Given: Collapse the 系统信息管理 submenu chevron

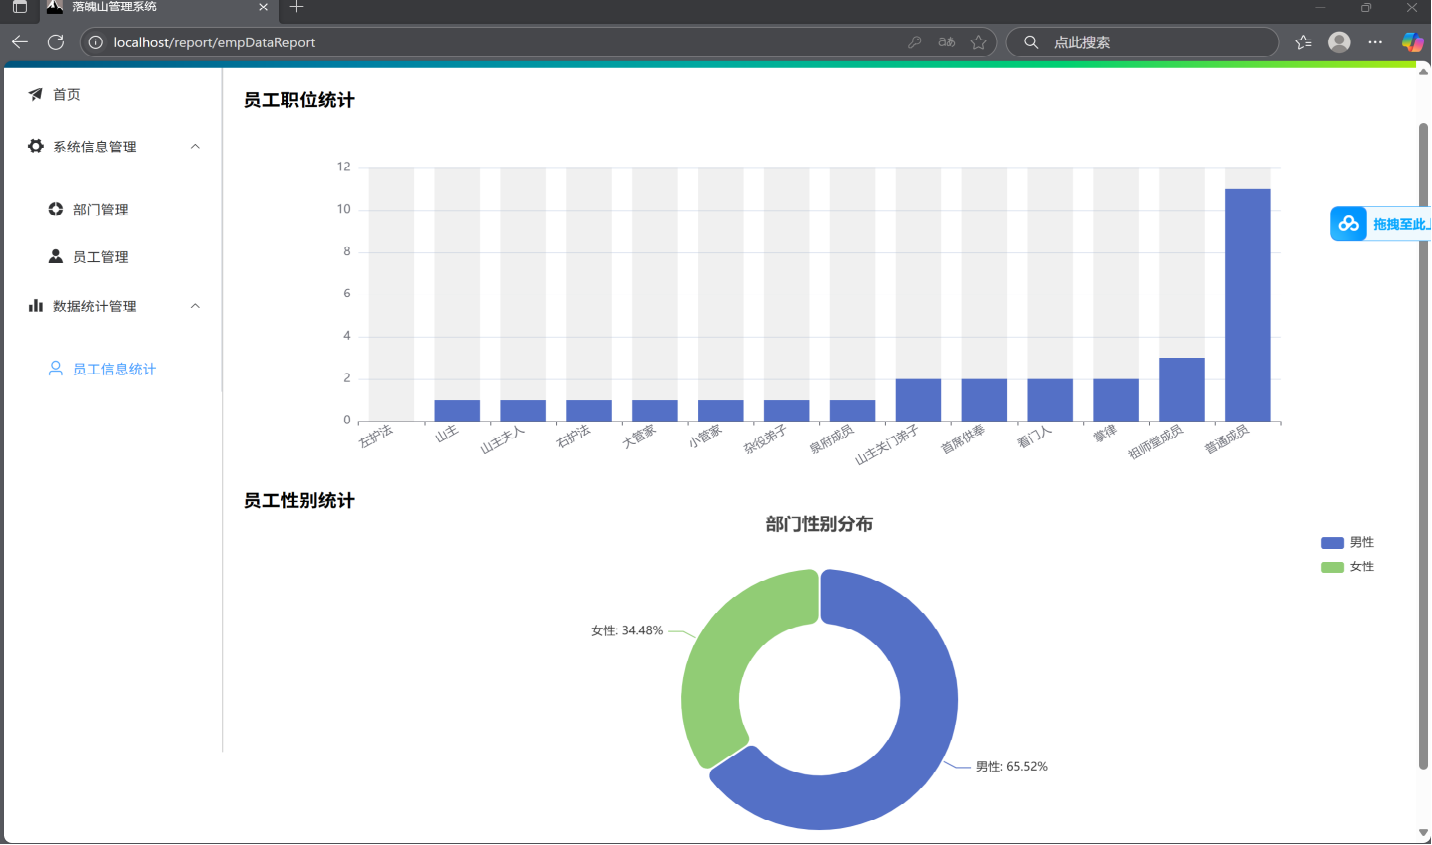Looking at the screenshot, I should 195,146.
